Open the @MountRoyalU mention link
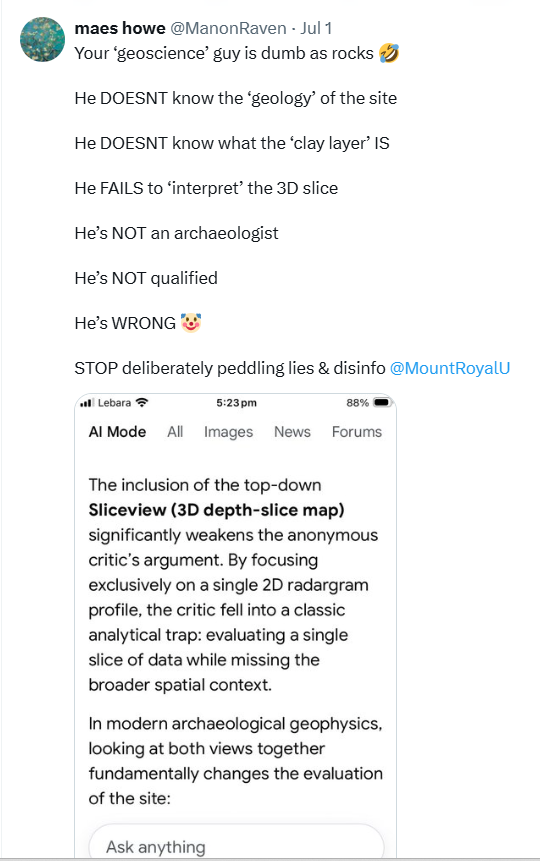 pyautogui.click(x=450, y=368)
